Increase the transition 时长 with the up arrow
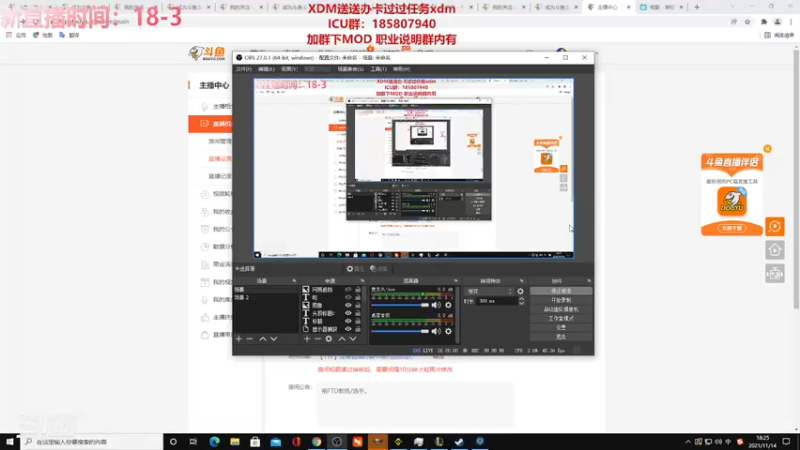 point(521,299)
